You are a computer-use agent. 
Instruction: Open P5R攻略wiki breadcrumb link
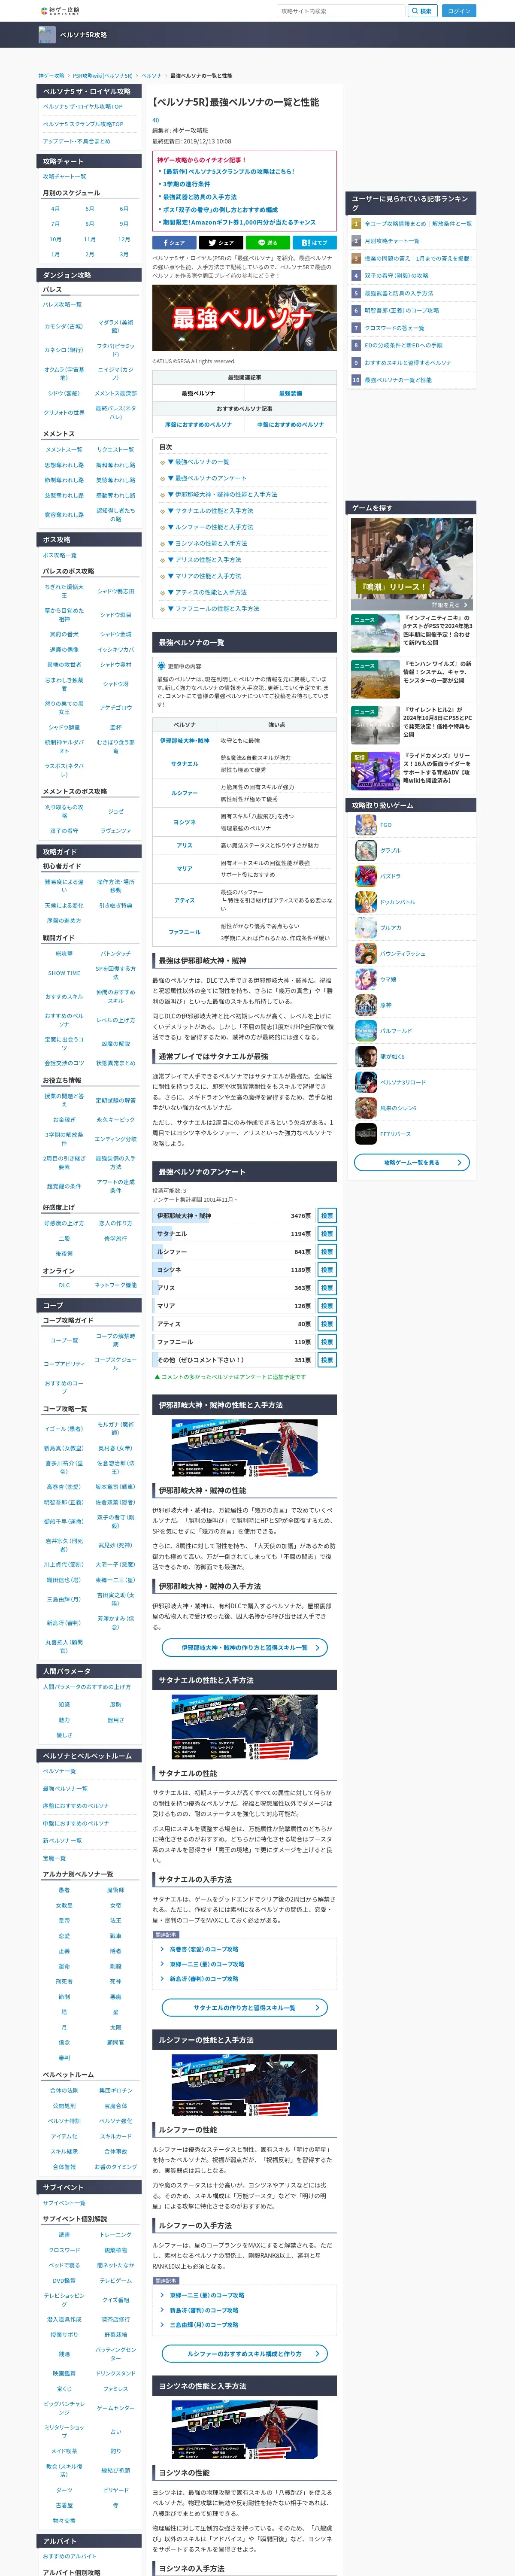[103, 76]
